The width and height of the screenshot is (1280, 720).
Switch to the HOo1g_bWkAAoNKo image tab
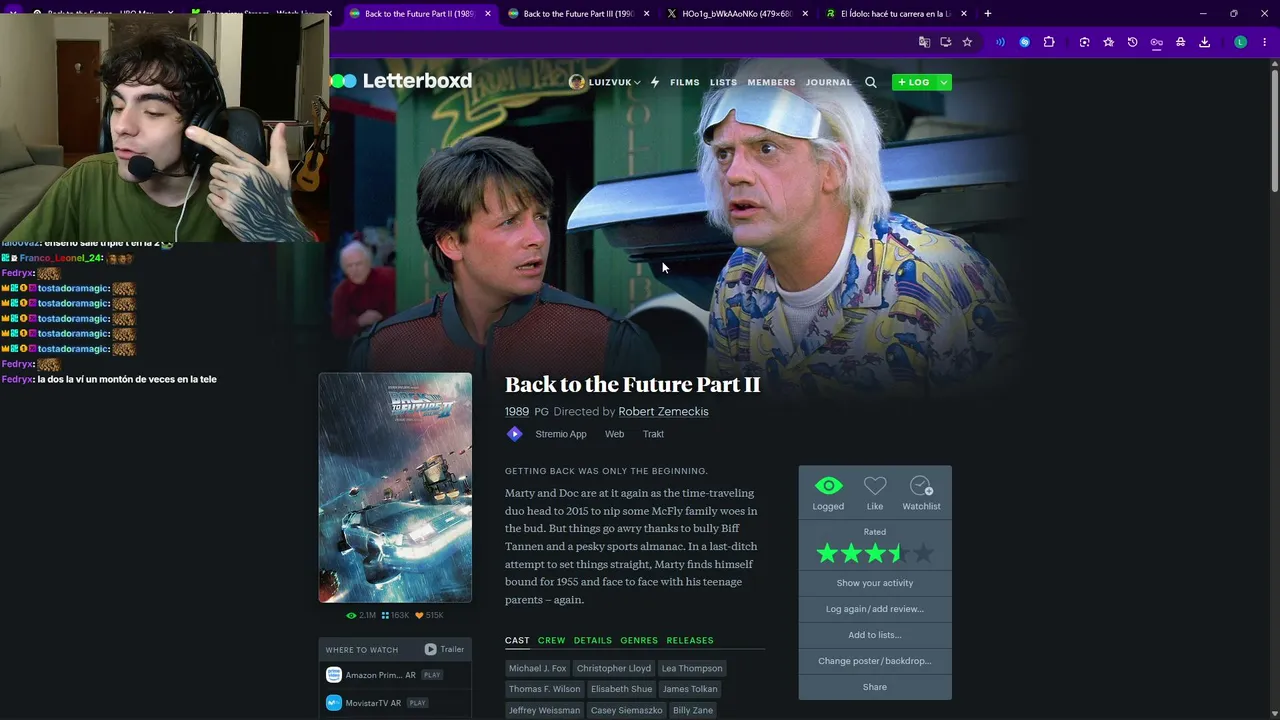(736, 14)
